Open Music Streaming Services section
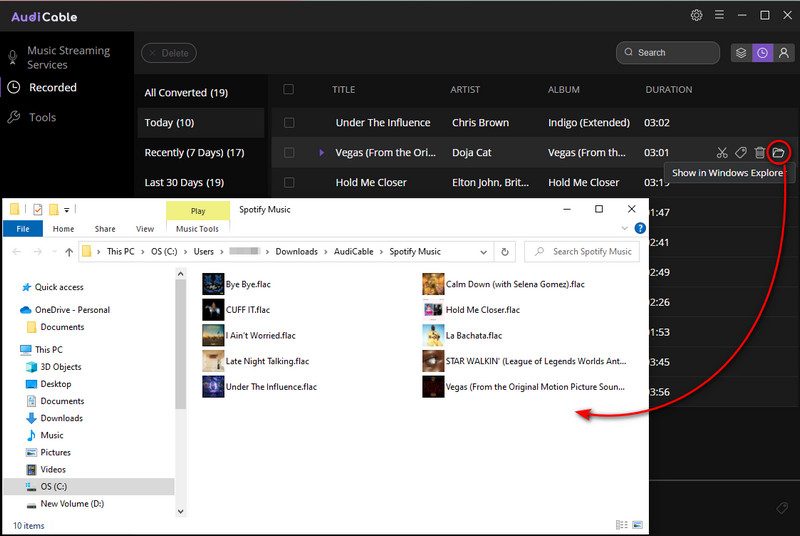 (68, 58)
